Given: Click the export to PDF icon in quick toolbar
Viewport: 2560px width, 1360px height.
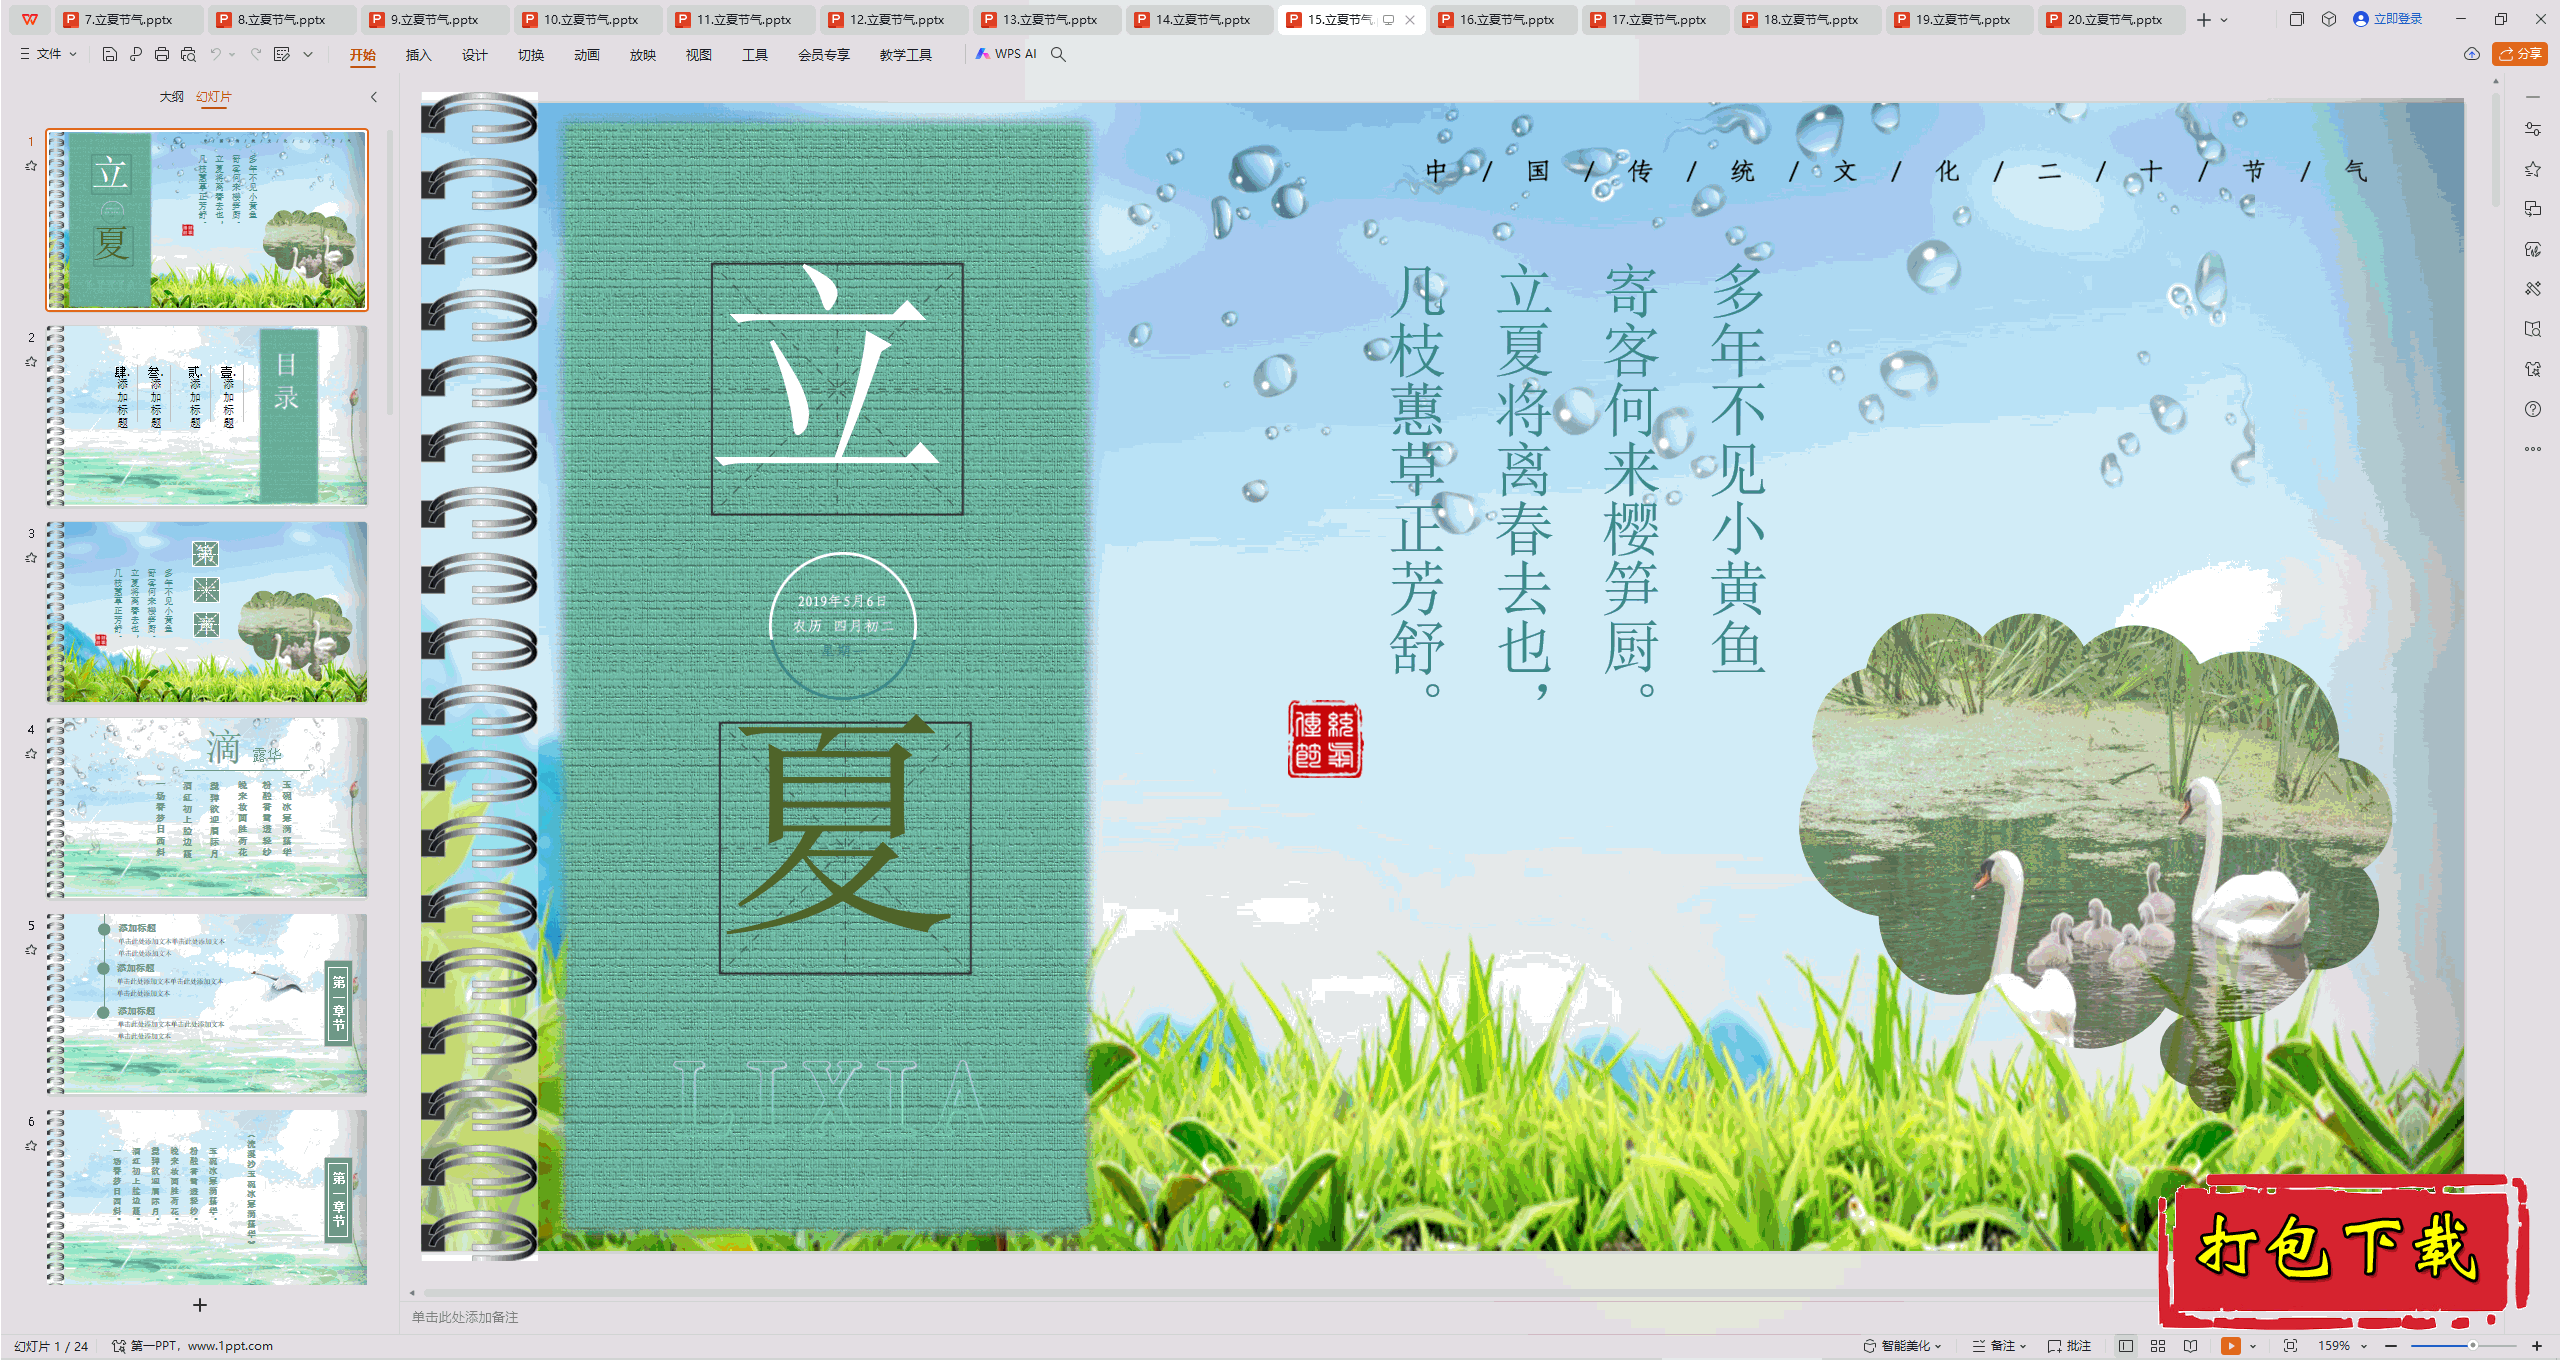Looking at the screenshot, I should (136, 54).
